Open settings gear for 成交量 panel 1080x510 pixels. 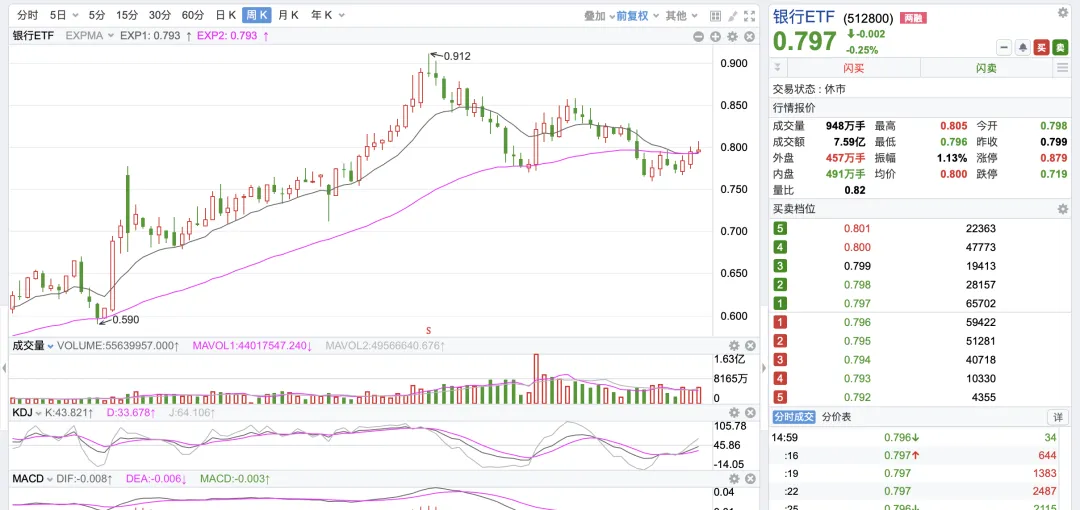[x=734, y=345]
